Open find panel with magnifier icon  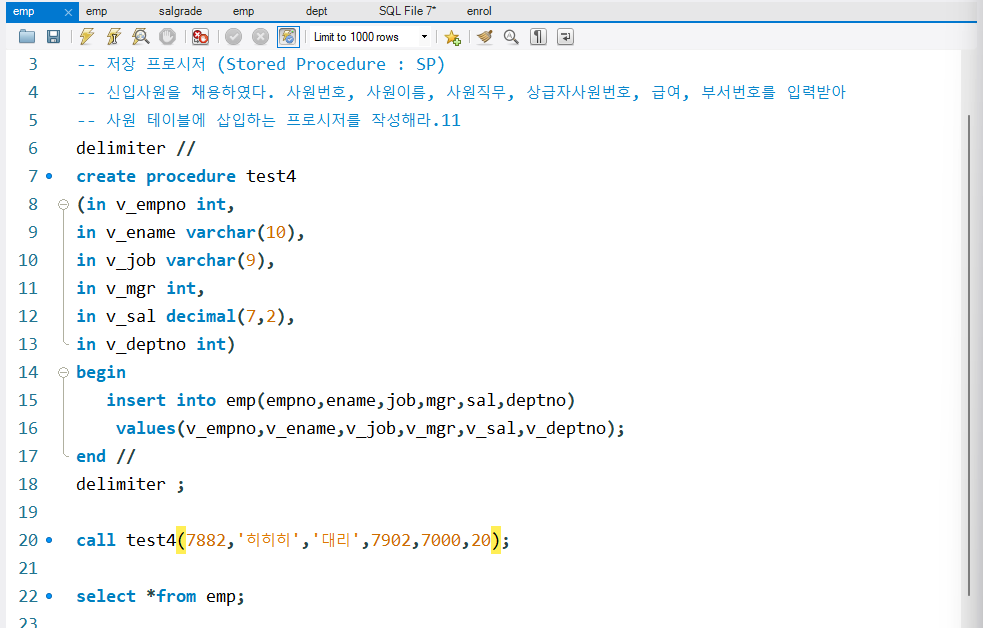(x=511, y=37)
